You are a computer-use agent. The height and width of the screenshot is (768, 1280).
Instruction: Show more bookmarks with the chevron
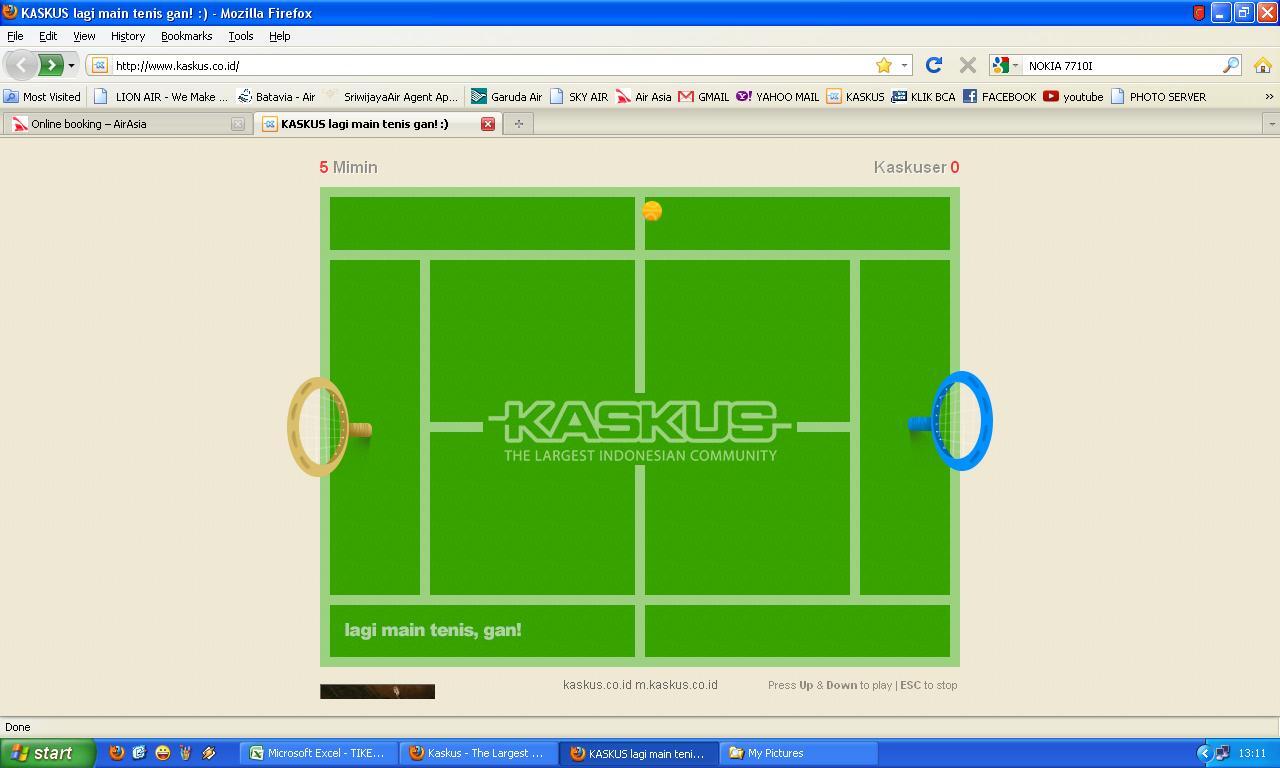click(x=1269, y=97)
